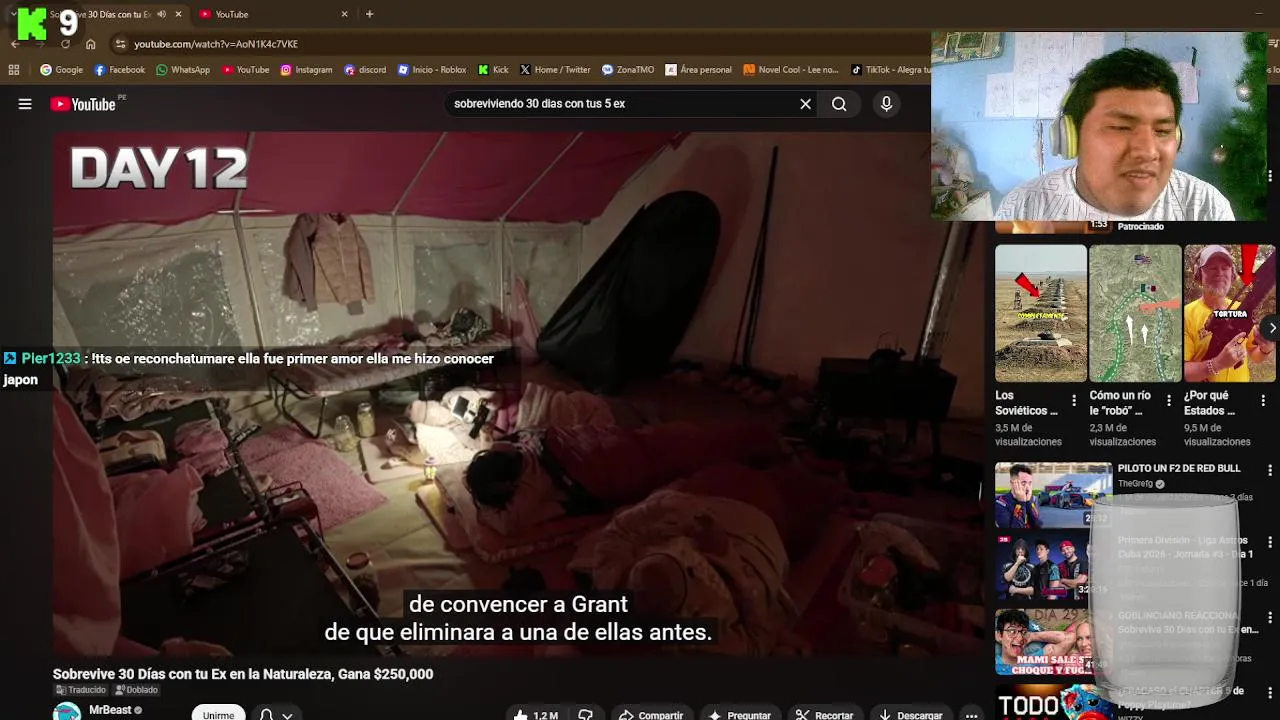Click the video player showing DAY 12
This screenshot has height=720, width=1280.
(x=518, y=394)
